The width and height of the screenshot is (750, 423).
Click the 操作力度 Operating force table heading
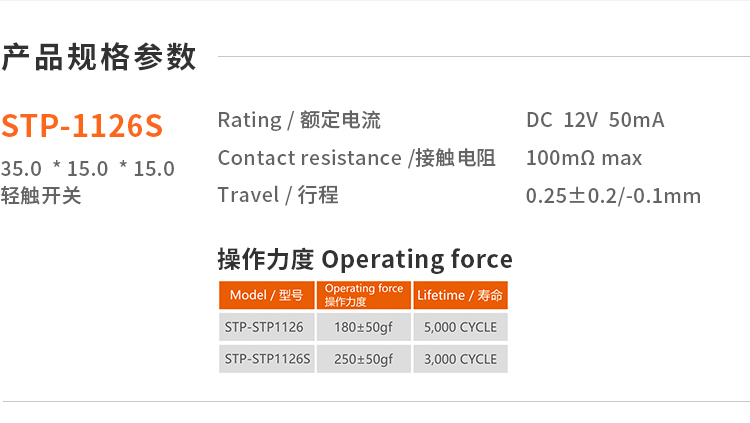click(365, 260)
